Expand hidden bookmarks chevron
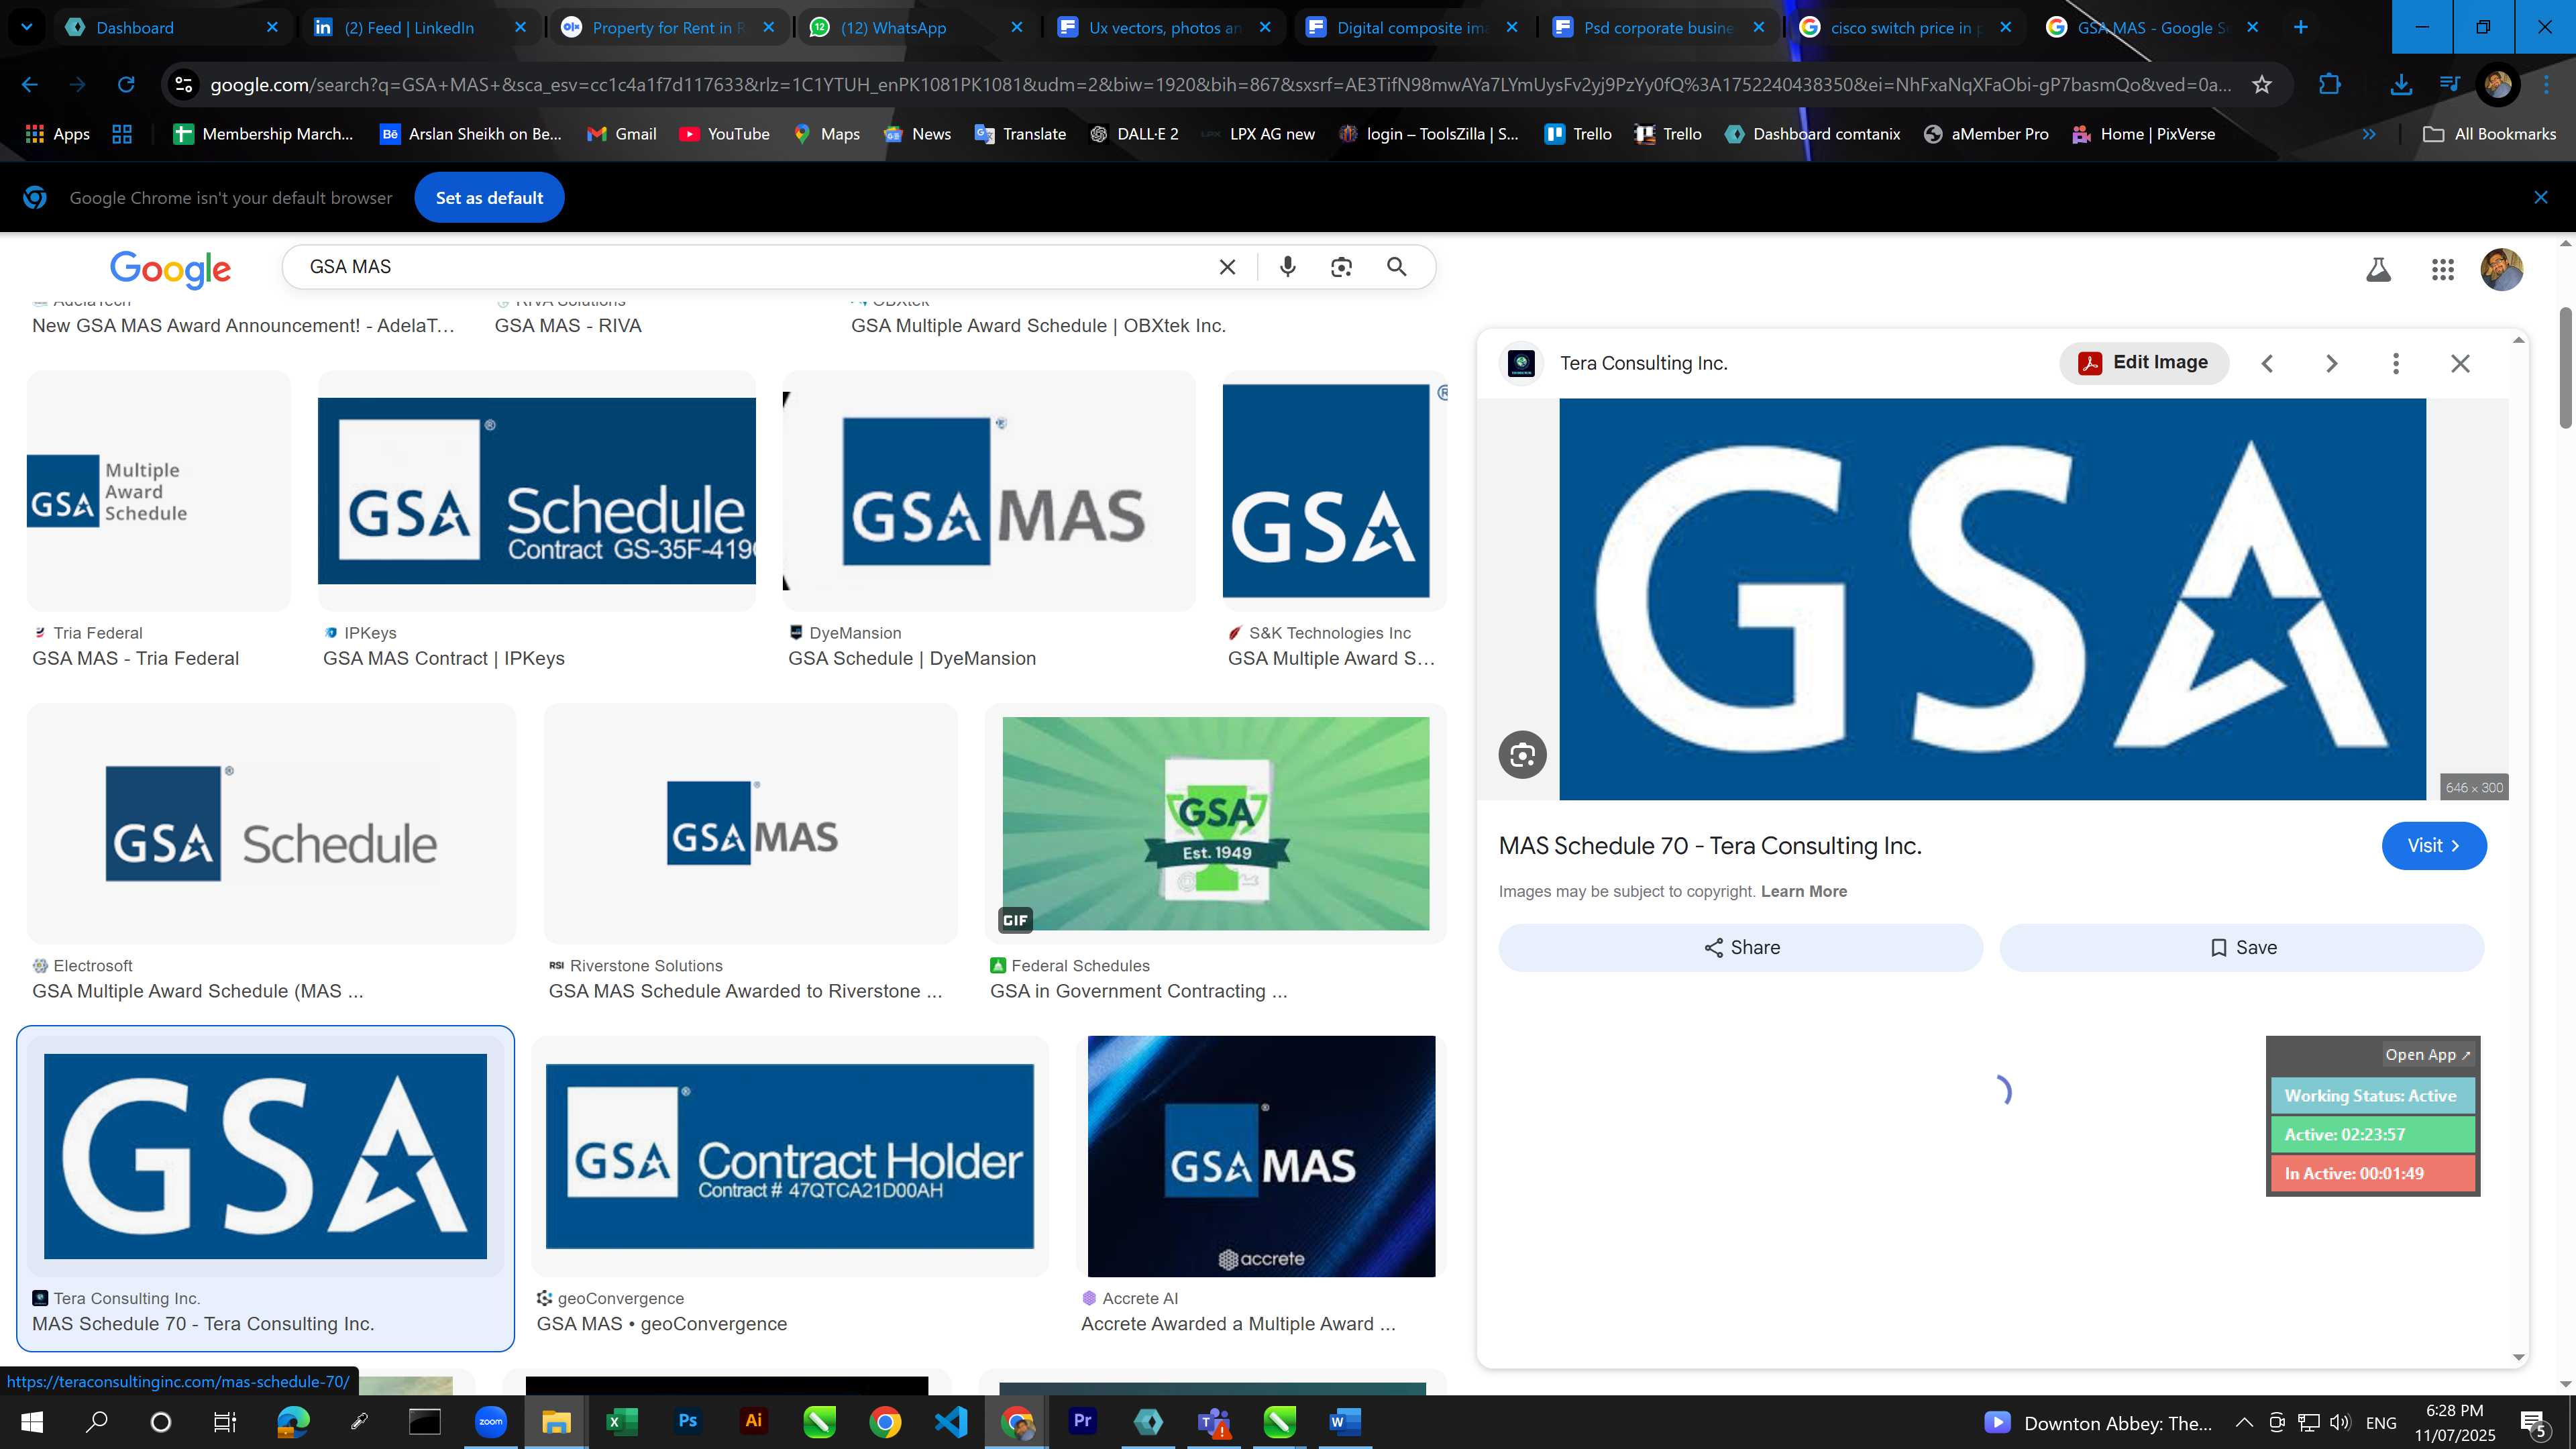Image resolution: width=2576 pixels, height=1449 pixels. [x=2369, y=134]
